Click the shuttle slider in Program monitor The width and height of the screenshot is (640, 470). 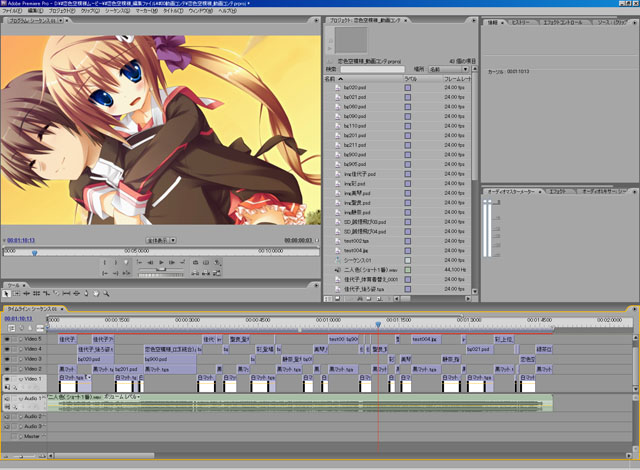coord(161,270)
